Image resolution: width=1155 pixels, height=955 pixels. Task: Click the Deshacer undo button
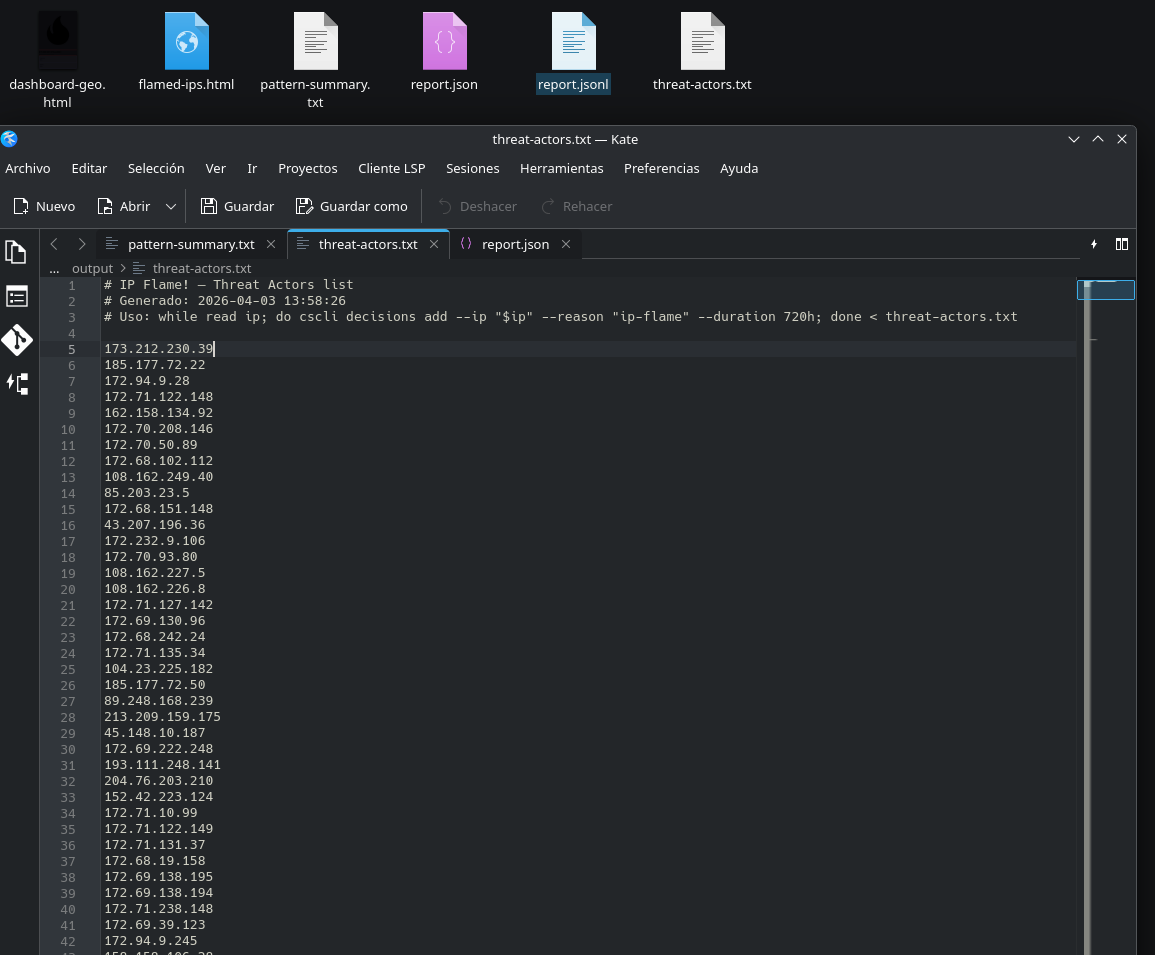coord(477,206)
